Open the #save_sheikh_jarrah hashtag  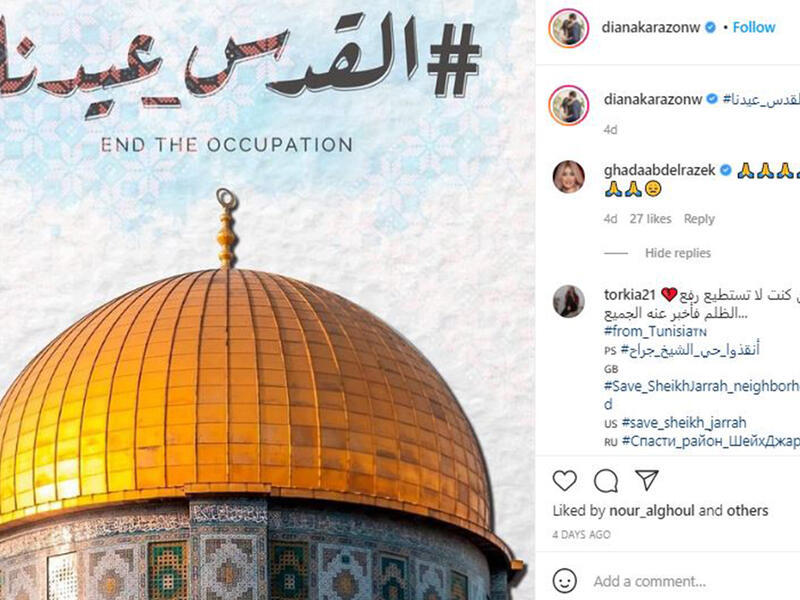pyautogui.click(x=684, y=422)
